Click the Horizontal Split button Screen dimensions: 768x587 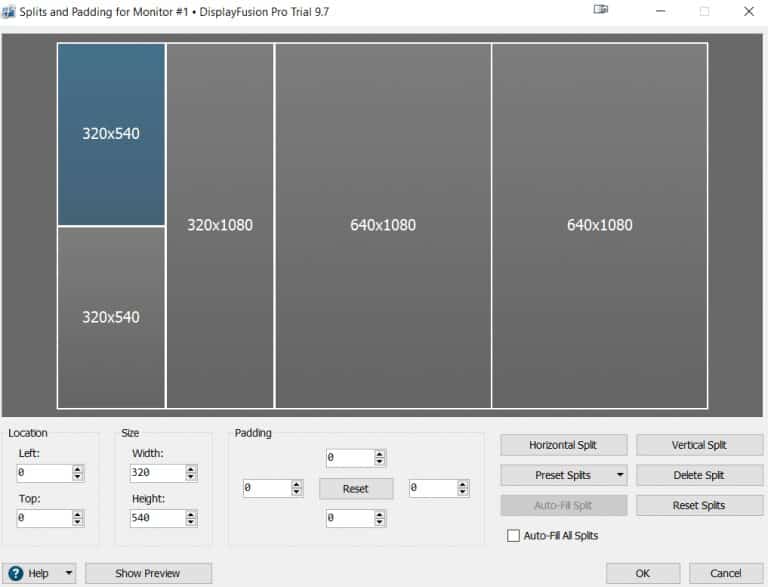[x=563, y=445]
